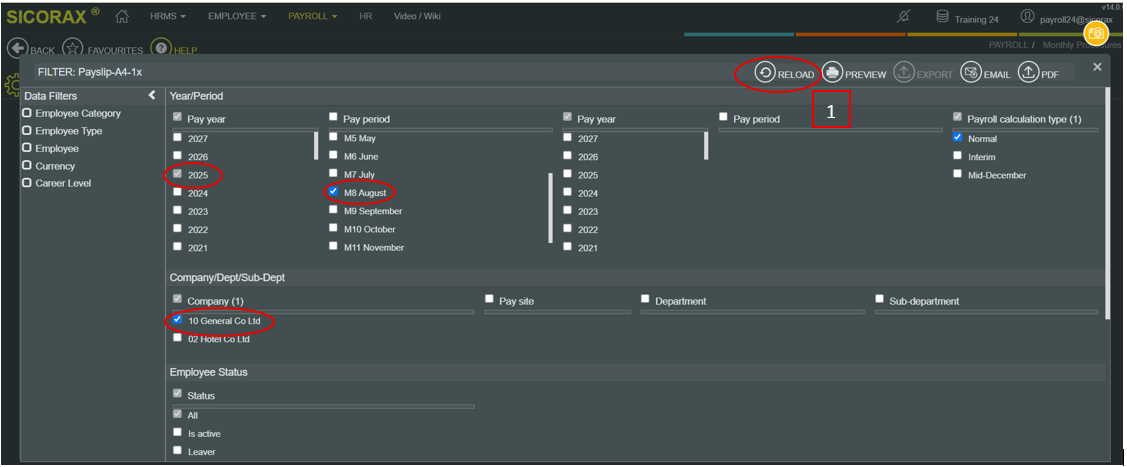Viewport: 1127px width, 467px height.
Task: Go to the home screen icon
Action: coord(123,16)
